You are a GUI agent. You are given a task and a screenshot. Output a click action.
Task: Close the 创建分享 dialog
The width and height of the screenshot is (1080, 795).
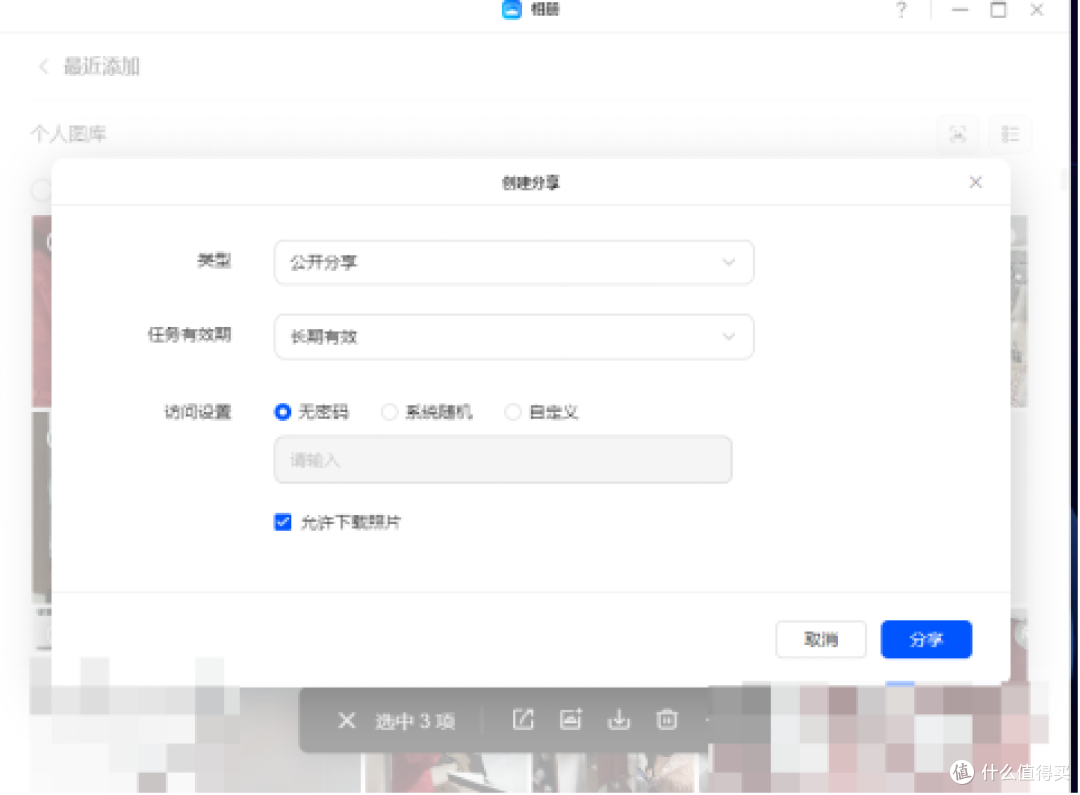coord(975,183)
